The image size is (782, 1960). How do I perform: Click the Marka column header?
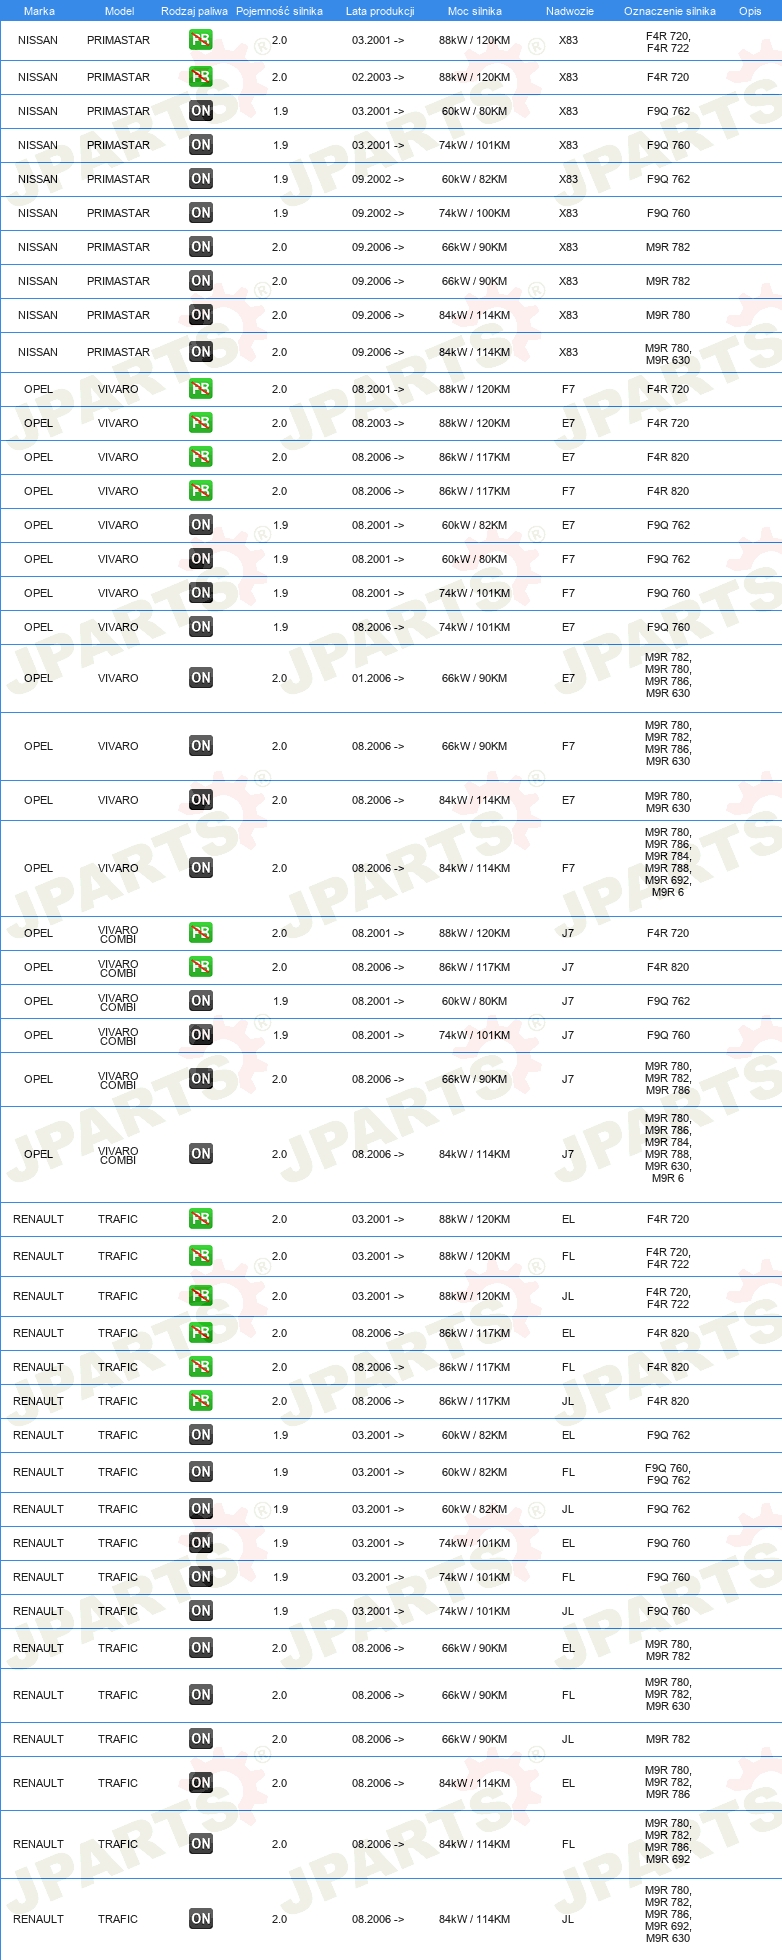pos(39,11)
